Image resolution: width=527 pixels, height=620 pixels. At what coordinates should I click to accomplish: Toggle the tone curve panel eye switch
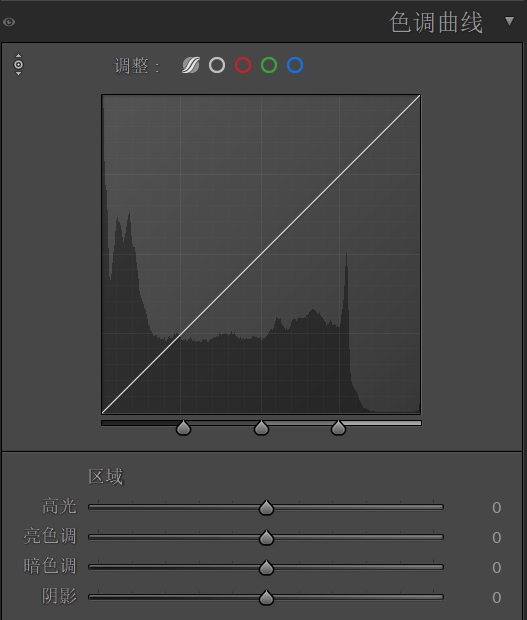9,22
